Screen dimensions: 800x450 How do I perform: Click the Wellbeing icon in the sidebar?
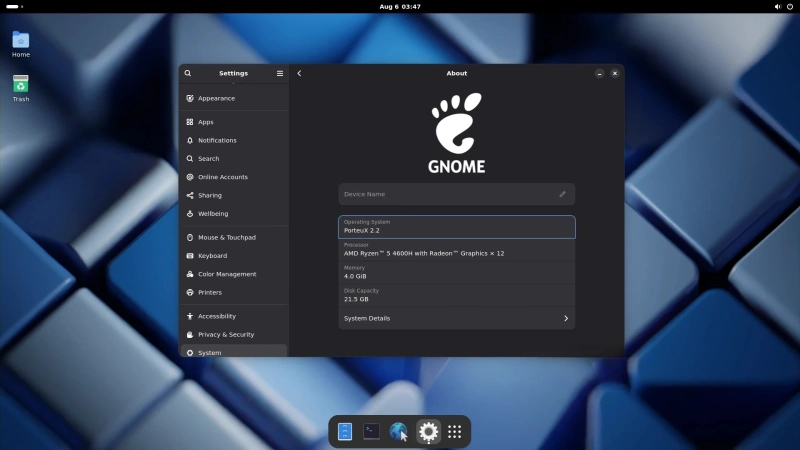tap(190, 214)
